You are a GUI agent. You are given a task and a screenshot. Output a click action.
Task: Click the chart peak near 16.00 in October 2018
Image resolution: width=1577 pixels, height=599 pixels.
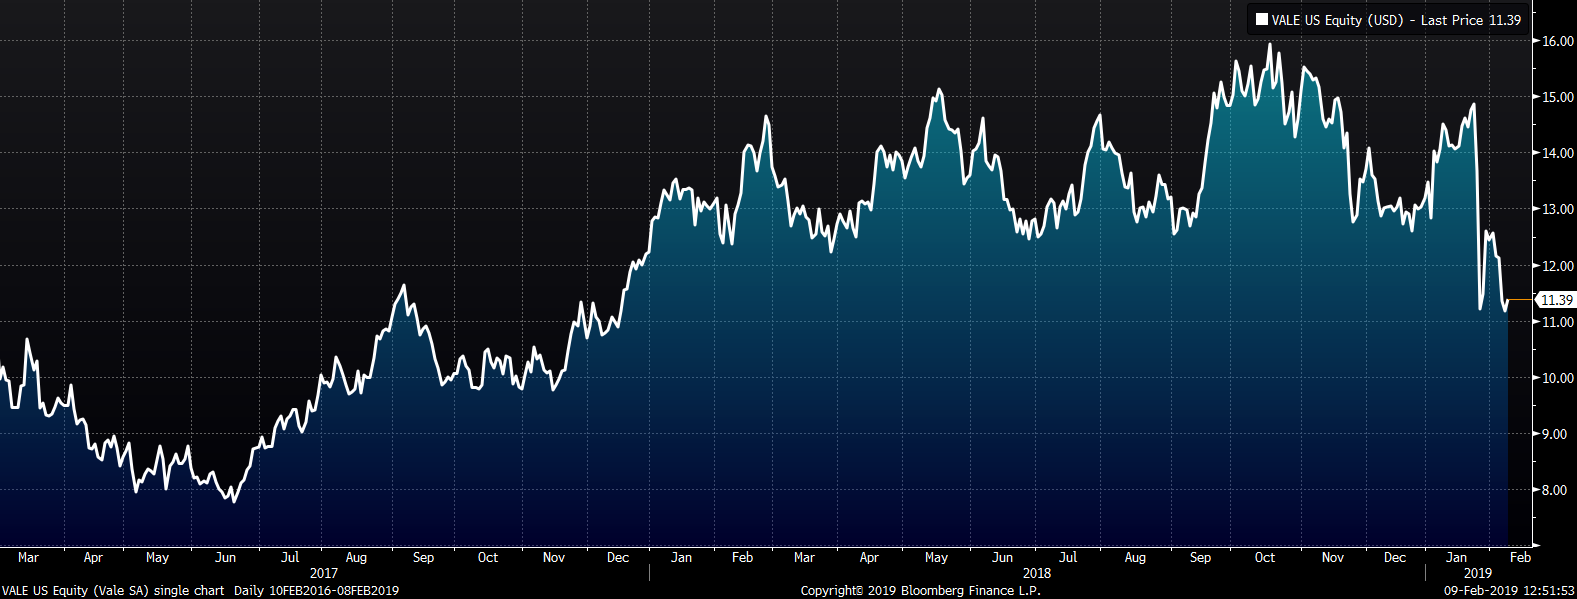(x=1270, y=45)
